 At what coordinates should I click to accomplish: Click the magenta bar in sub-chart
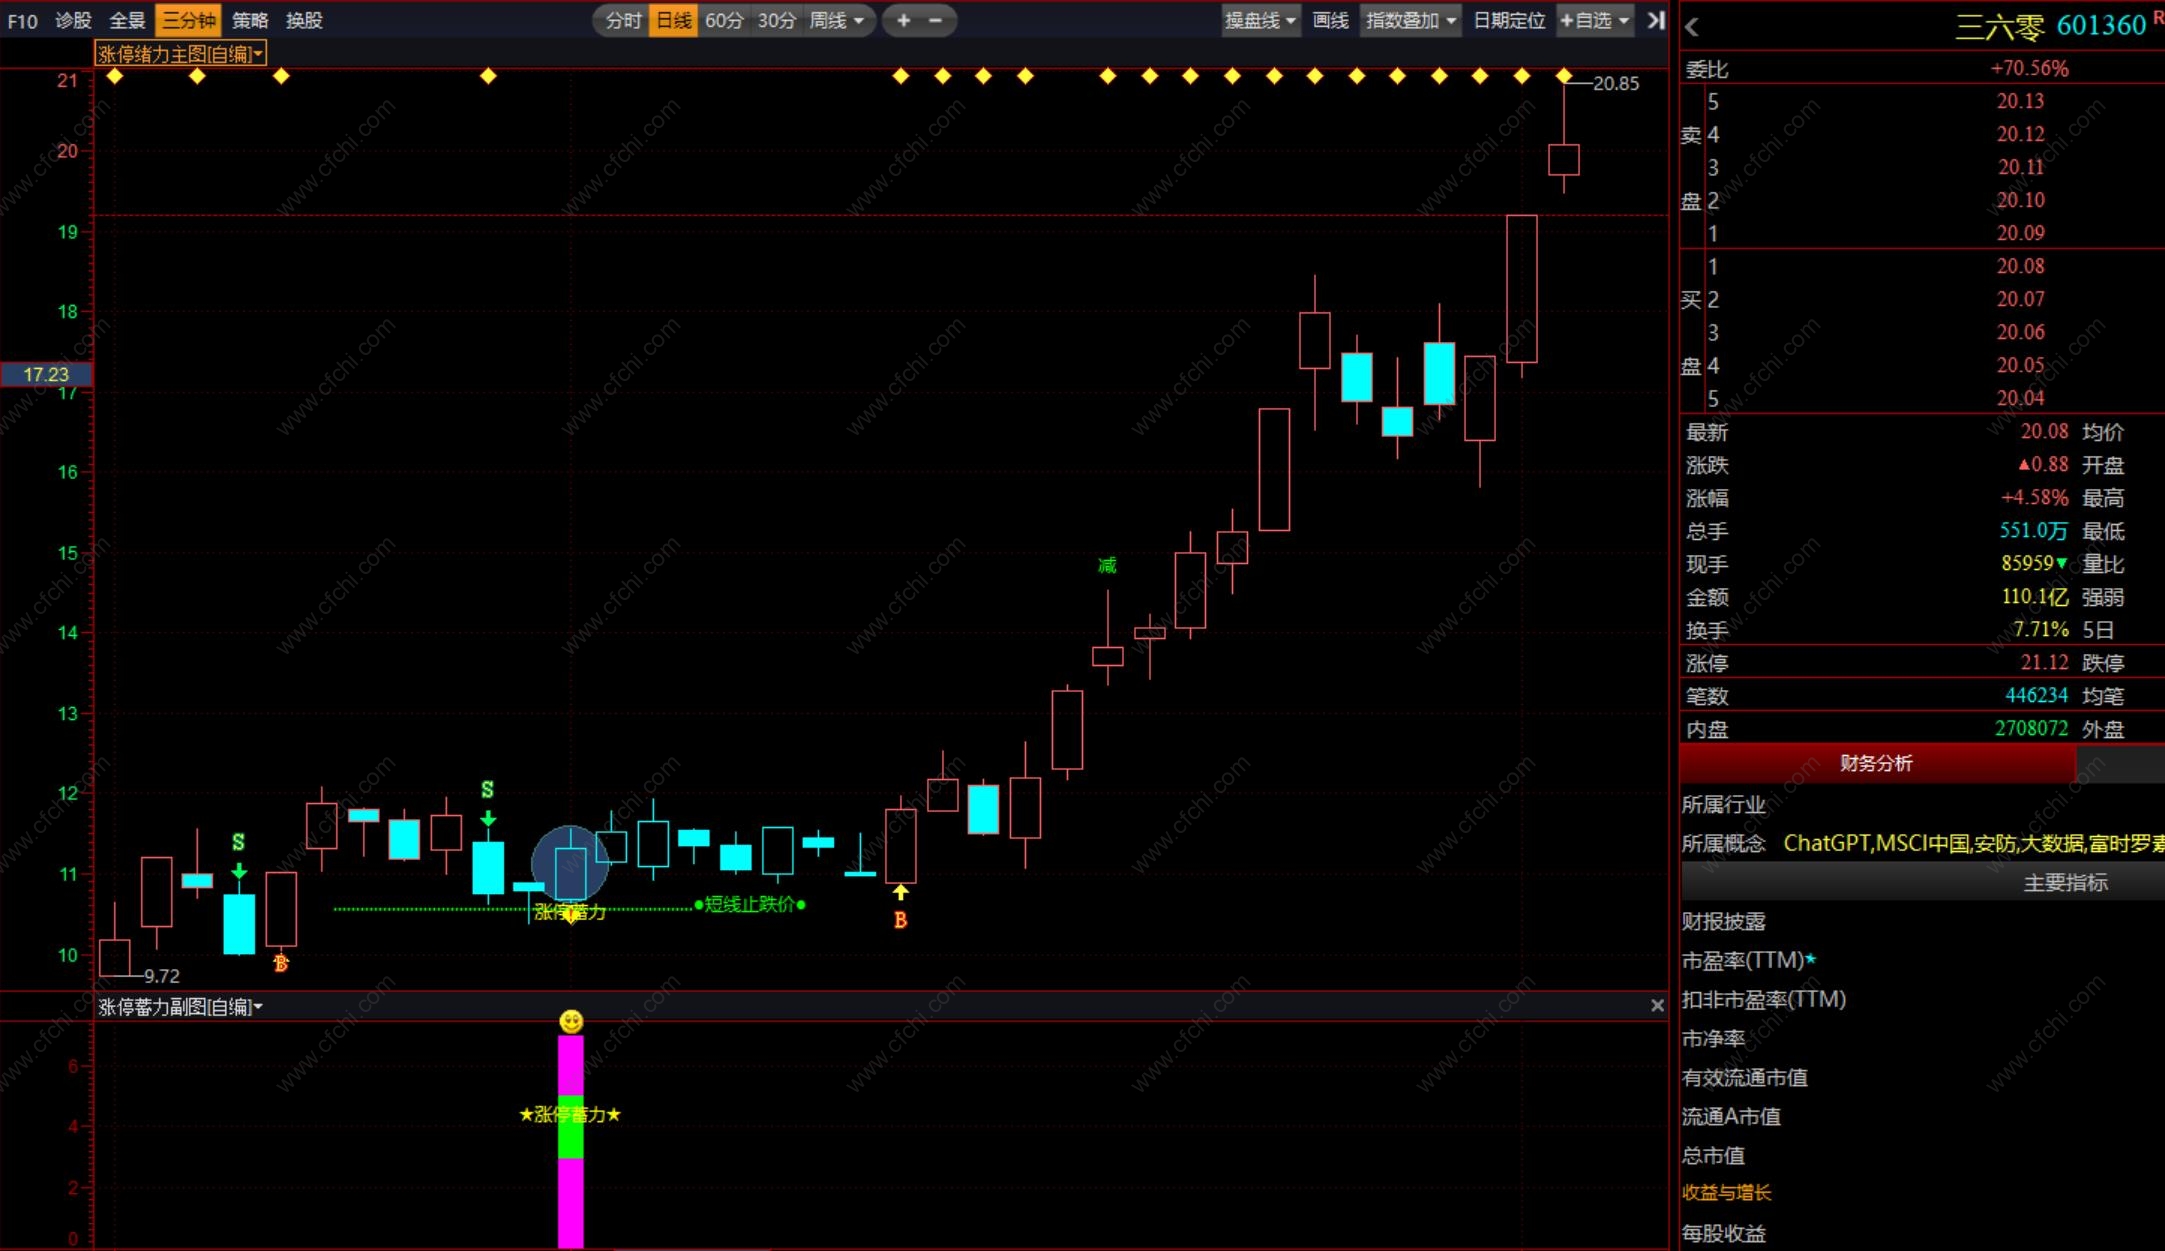pyautogui.click(x=570, y=1200)
